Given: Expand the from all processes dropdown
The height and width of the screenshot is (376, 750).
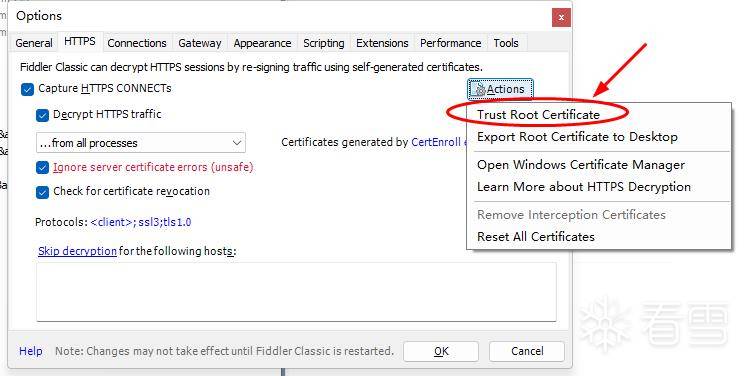Looking at the screenshot, I should pos(141,143).
